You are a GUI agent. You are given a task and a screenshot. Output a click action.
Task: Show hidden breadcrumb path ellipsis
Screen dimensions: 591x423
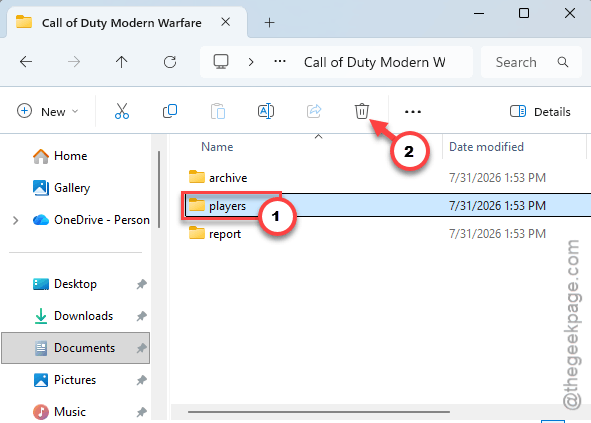[280, 61]
